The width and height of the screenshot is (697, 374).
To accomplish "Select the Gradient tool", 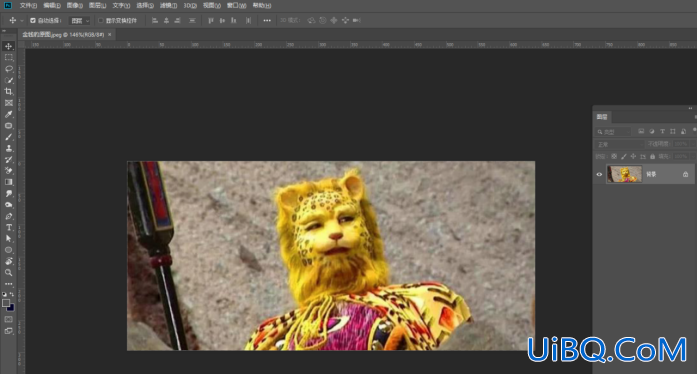I will (8, 182).
